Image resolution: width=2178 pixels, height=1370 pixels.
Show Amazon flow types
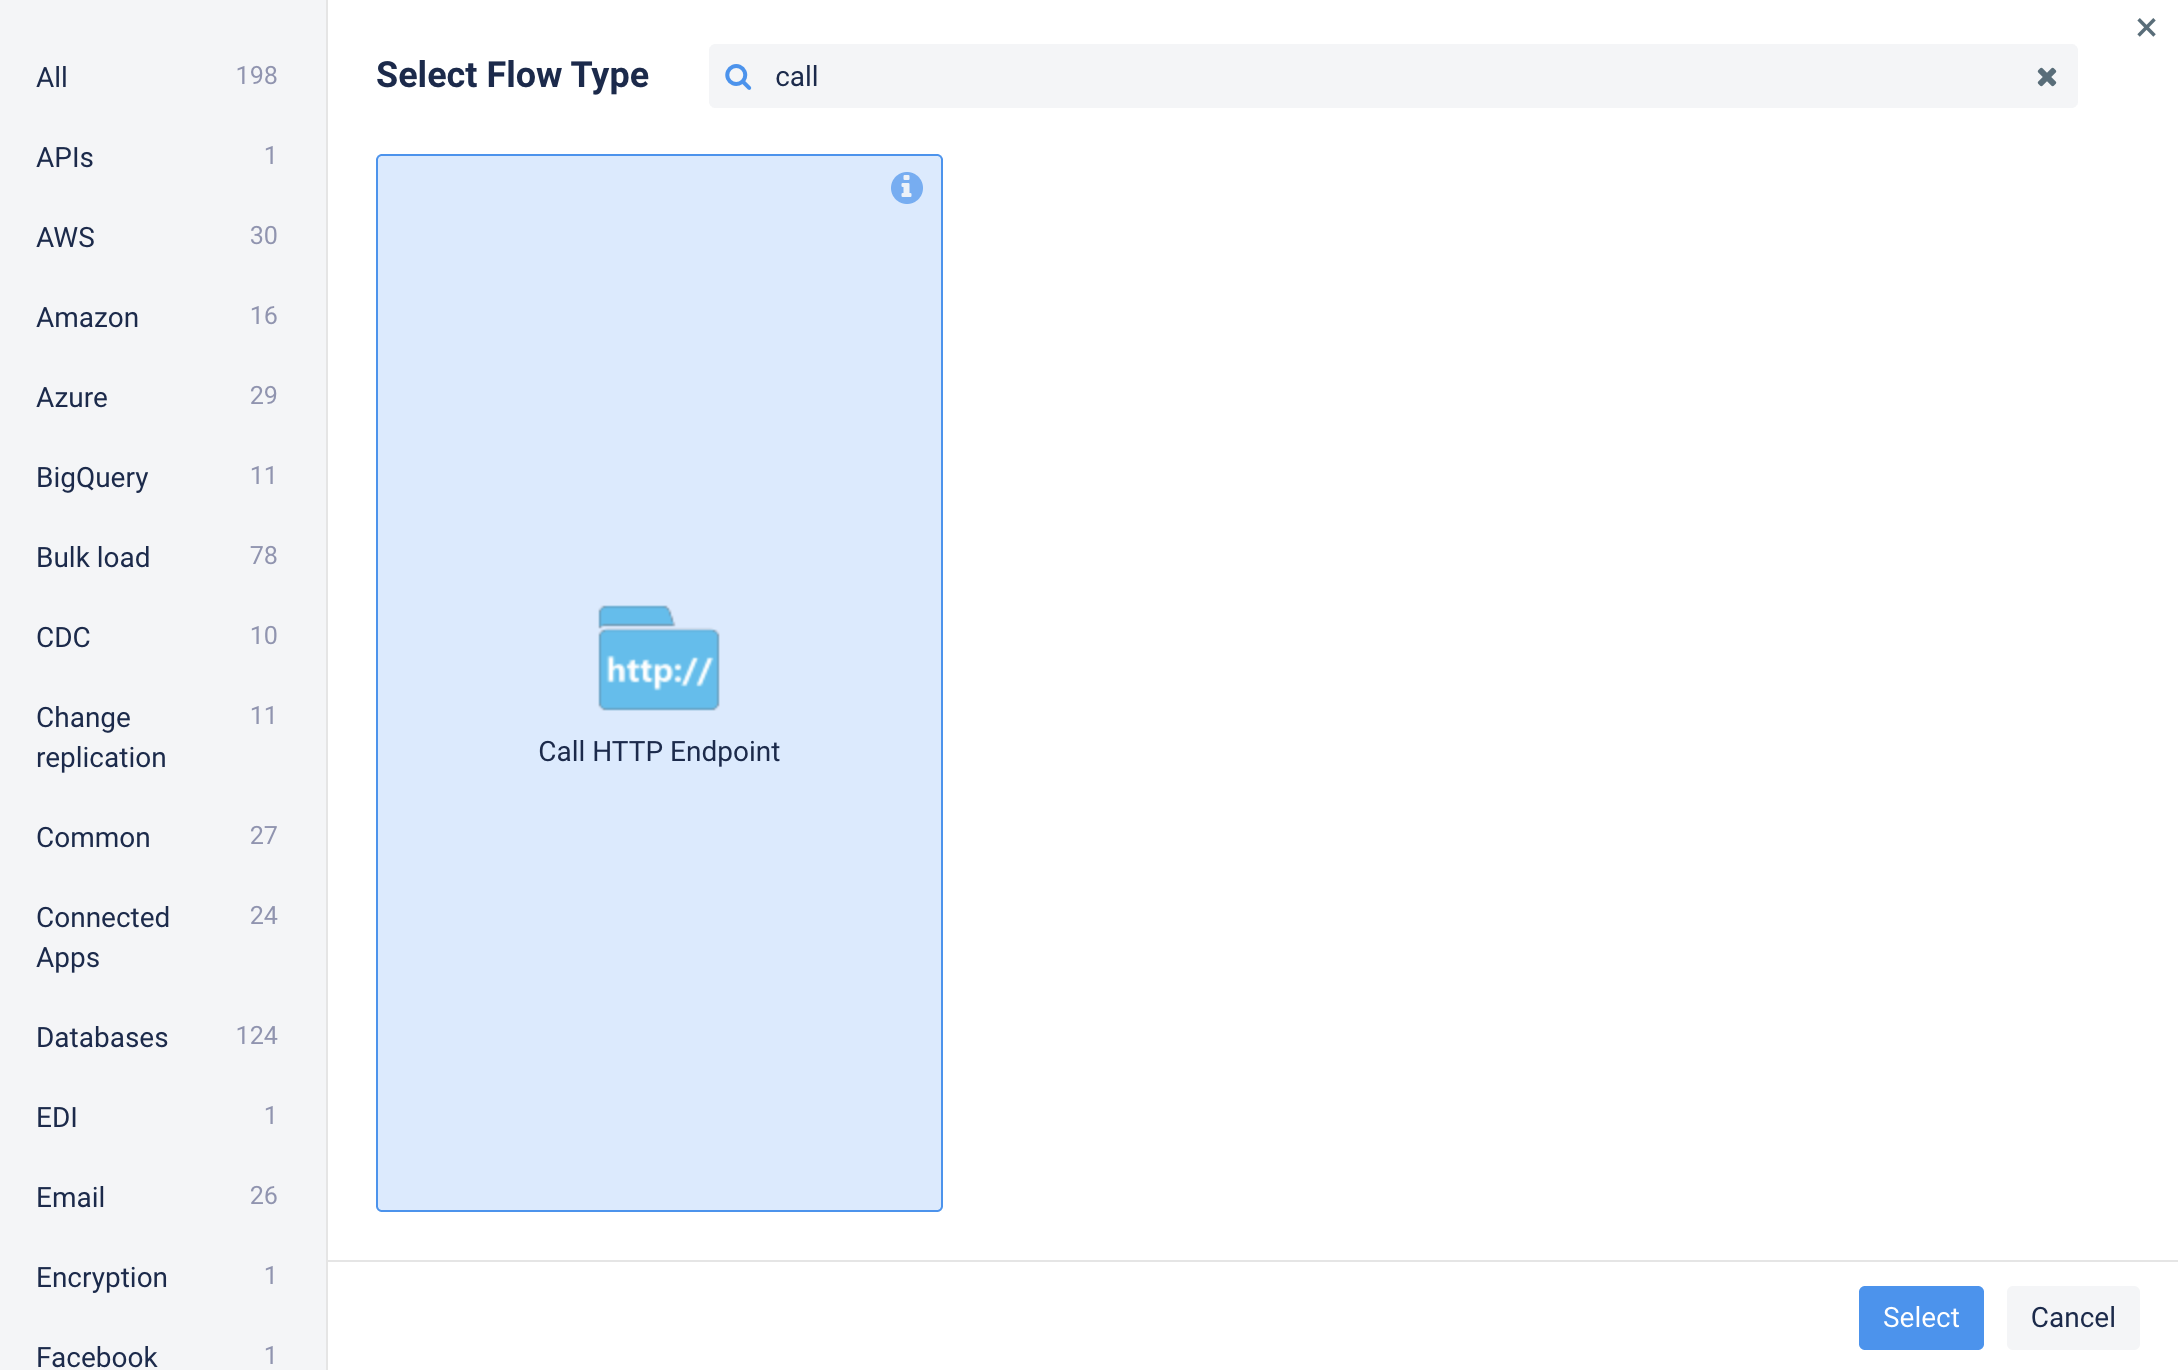[87, 317]
